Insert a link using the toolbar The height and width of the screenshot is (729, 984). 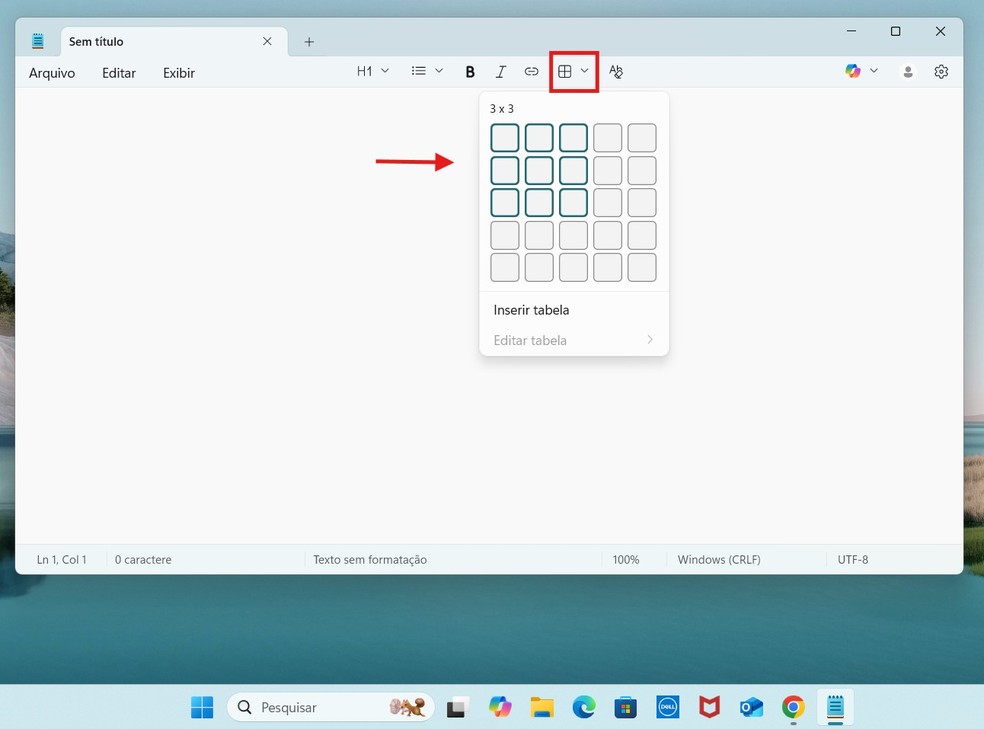click(x=531, y=72)
